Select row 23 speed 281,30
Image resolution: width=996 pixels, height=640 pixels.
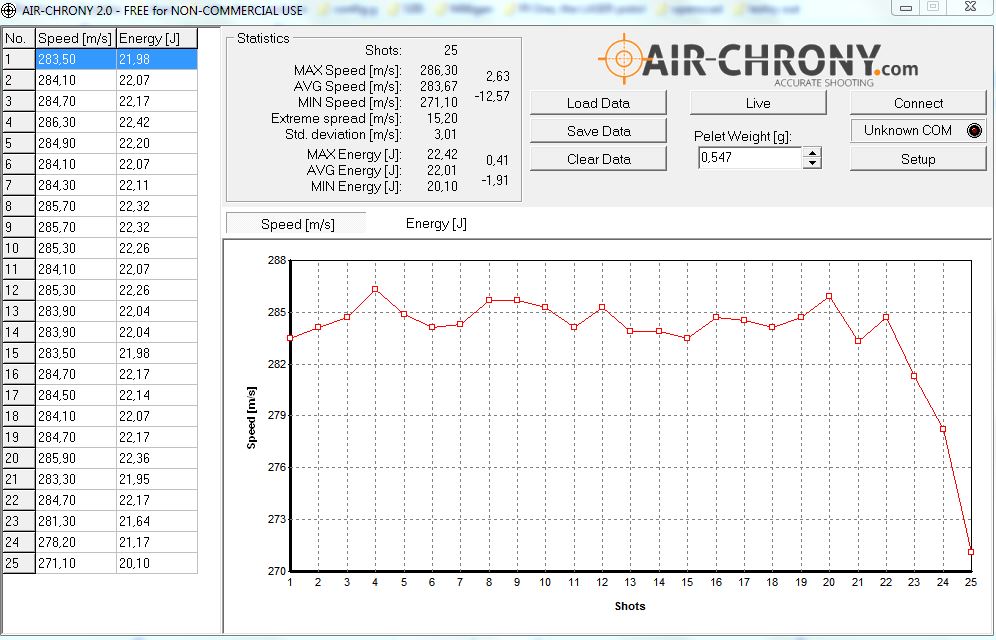point(76,521)
